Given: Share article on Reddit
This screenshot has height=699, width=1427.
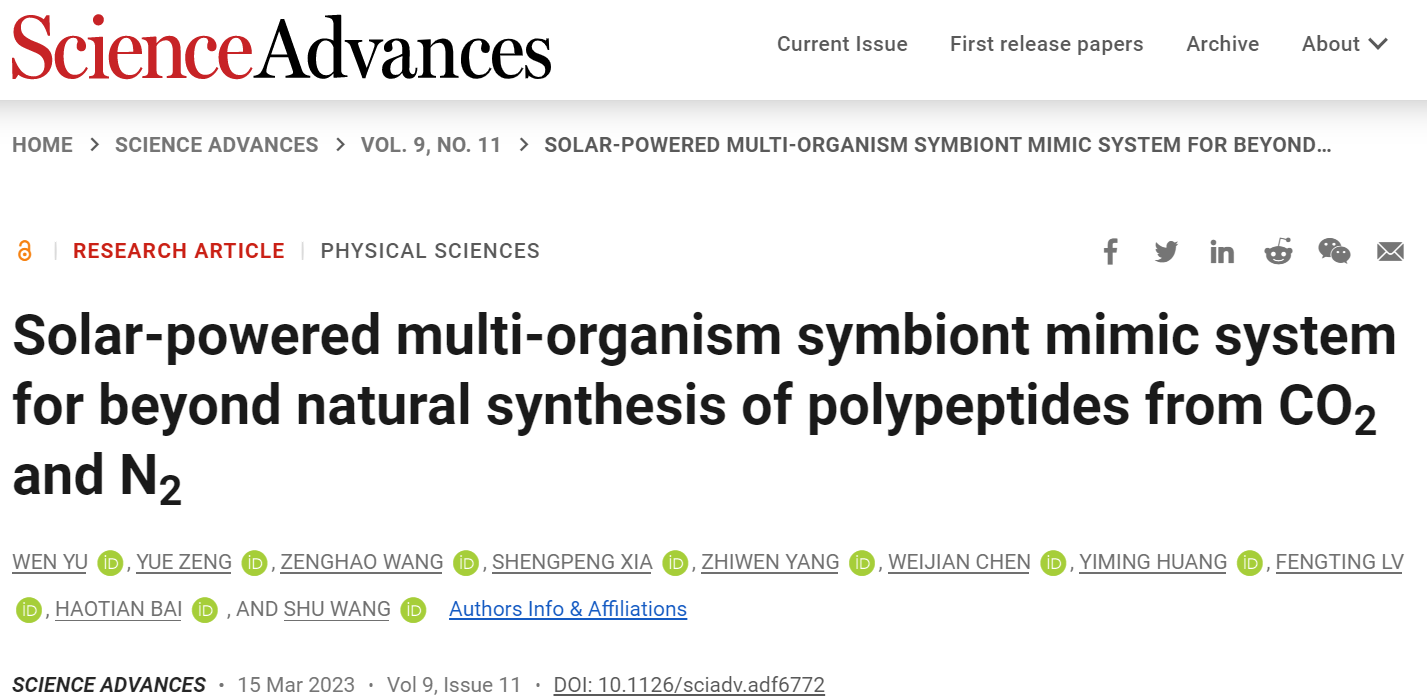Looking at the screenshot, I should pyautogui.click(x=1278, y=251).
